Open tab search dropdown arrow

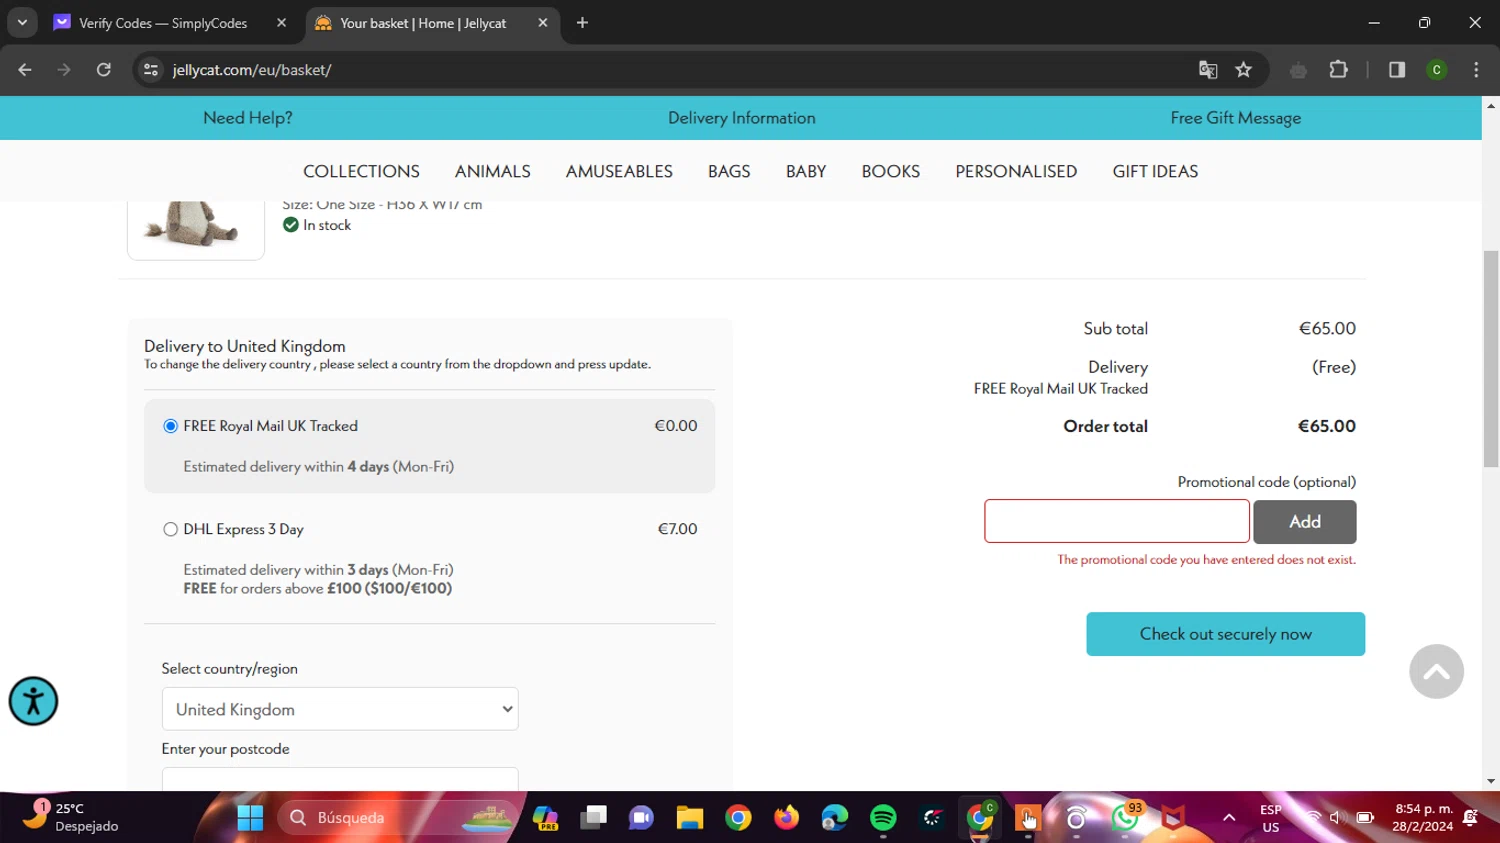click(22, 22)
